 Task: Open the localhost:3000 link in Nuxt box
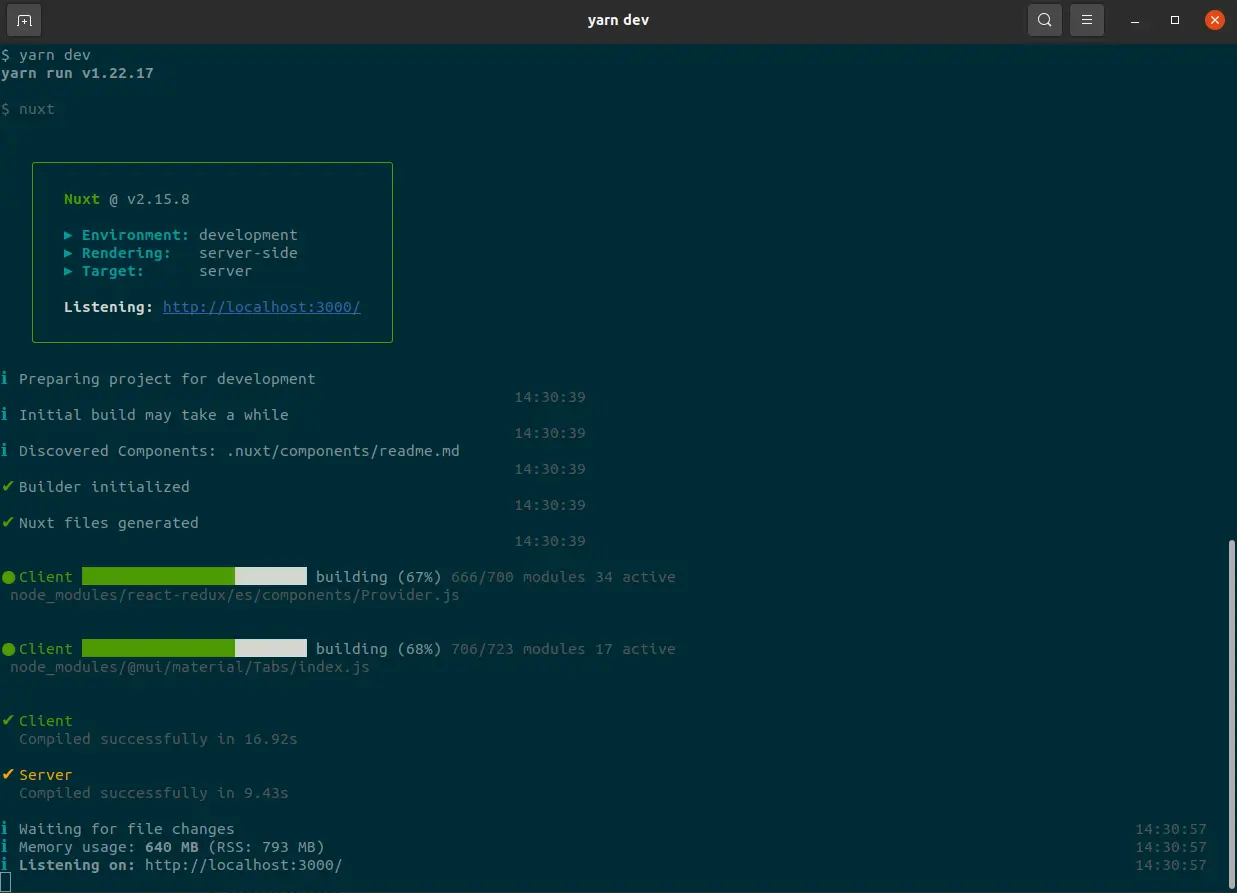point(261,307)
